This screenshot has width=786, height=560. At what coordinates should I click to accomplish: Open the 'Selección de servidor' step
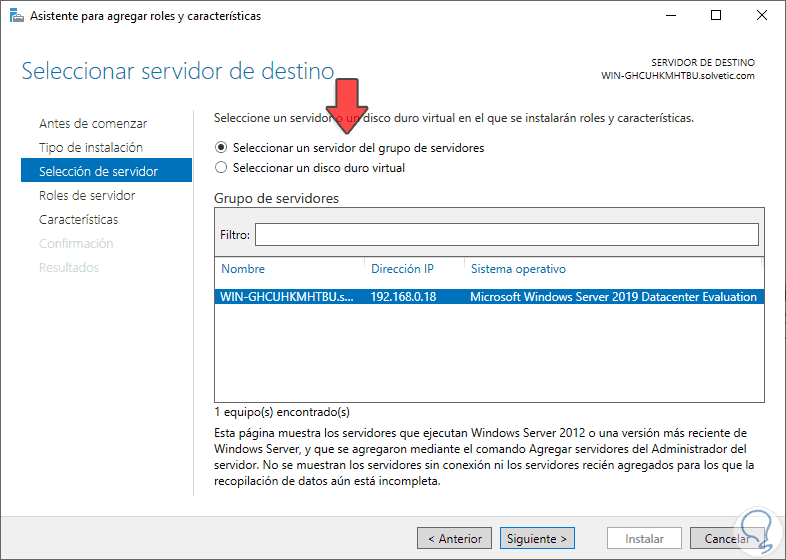point(106,171)
